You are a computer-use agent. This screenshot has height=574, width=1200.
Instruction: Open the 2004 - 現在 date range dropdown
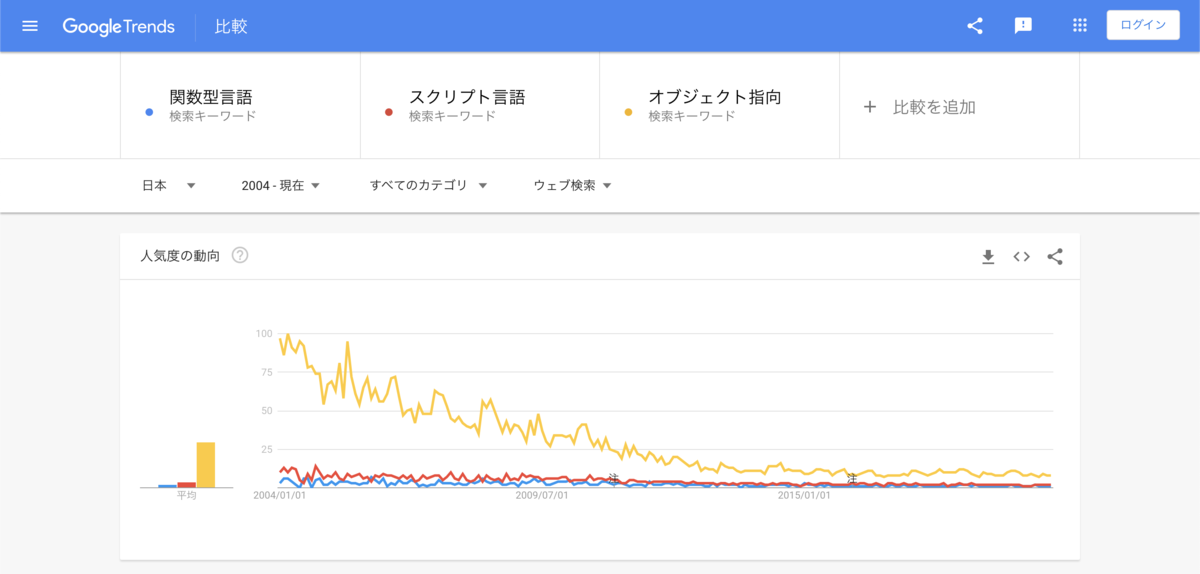[x=280, y=185]
